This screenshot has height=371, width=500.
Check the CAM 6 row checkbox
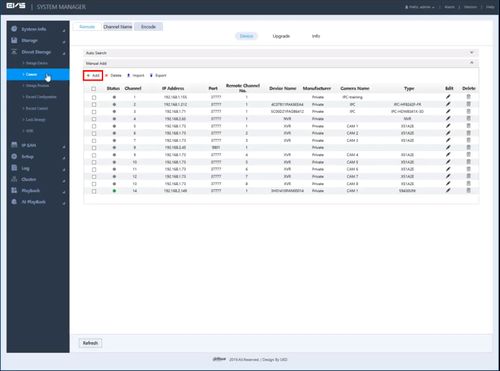click(94, 169)
